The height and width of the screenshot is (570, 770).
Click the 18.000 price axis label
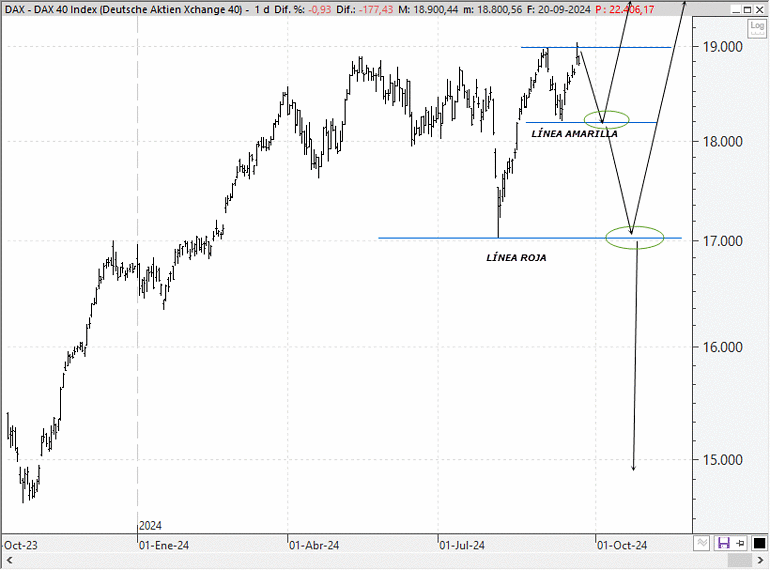(x=722, y=141)
